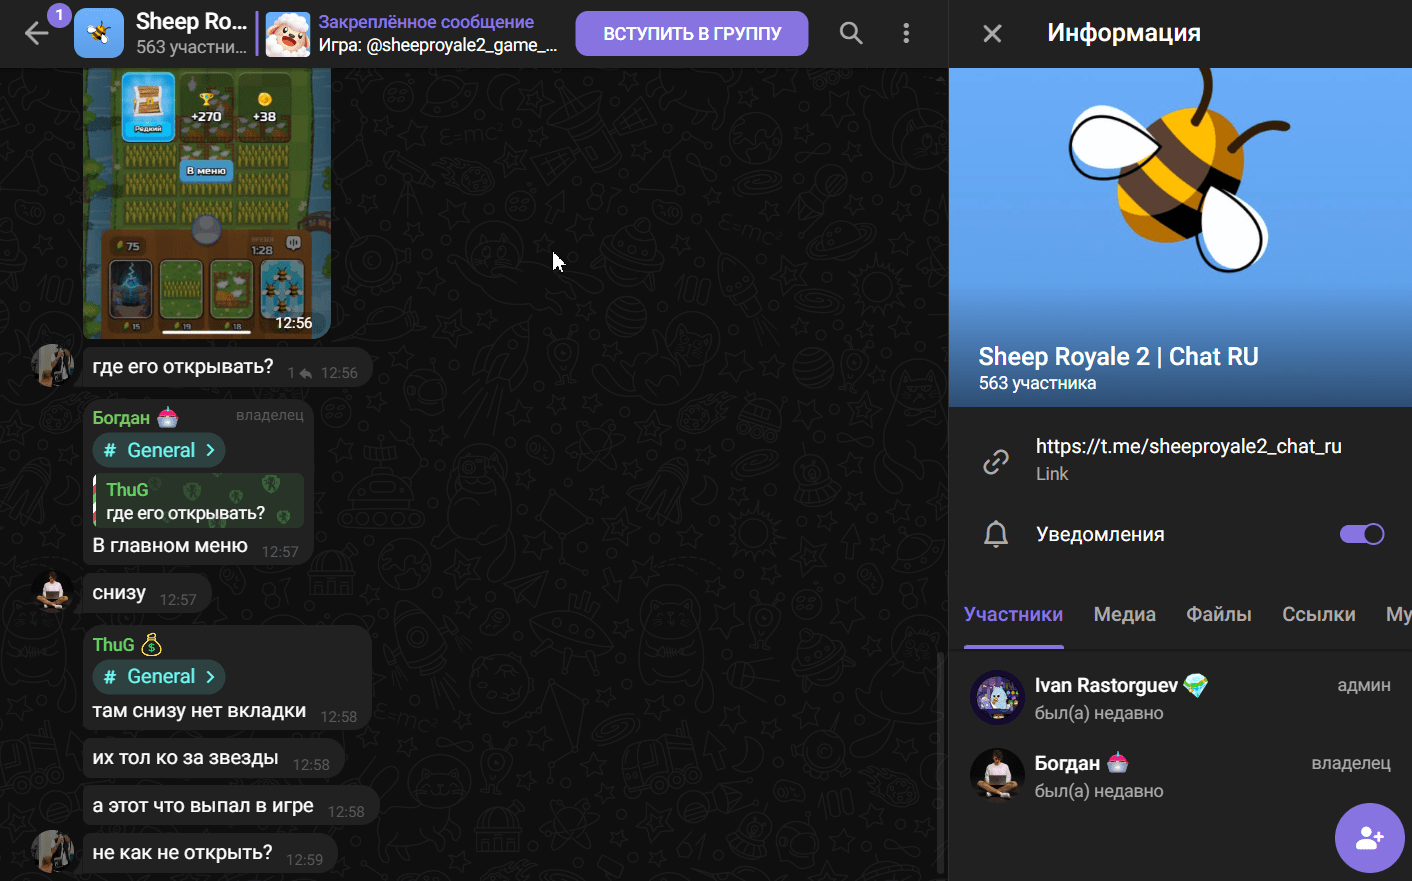Click the Закреплённое сообщение pinned header

(426, 22)
